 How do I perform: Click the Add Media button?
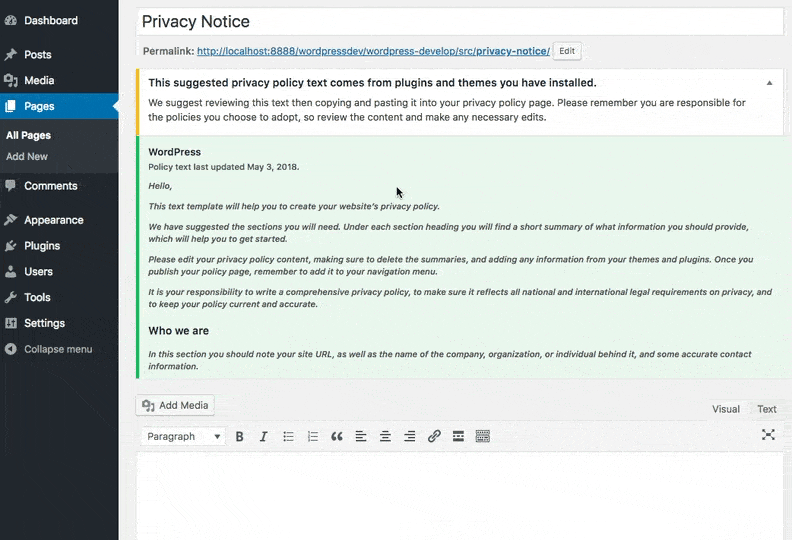pos(175,405)
